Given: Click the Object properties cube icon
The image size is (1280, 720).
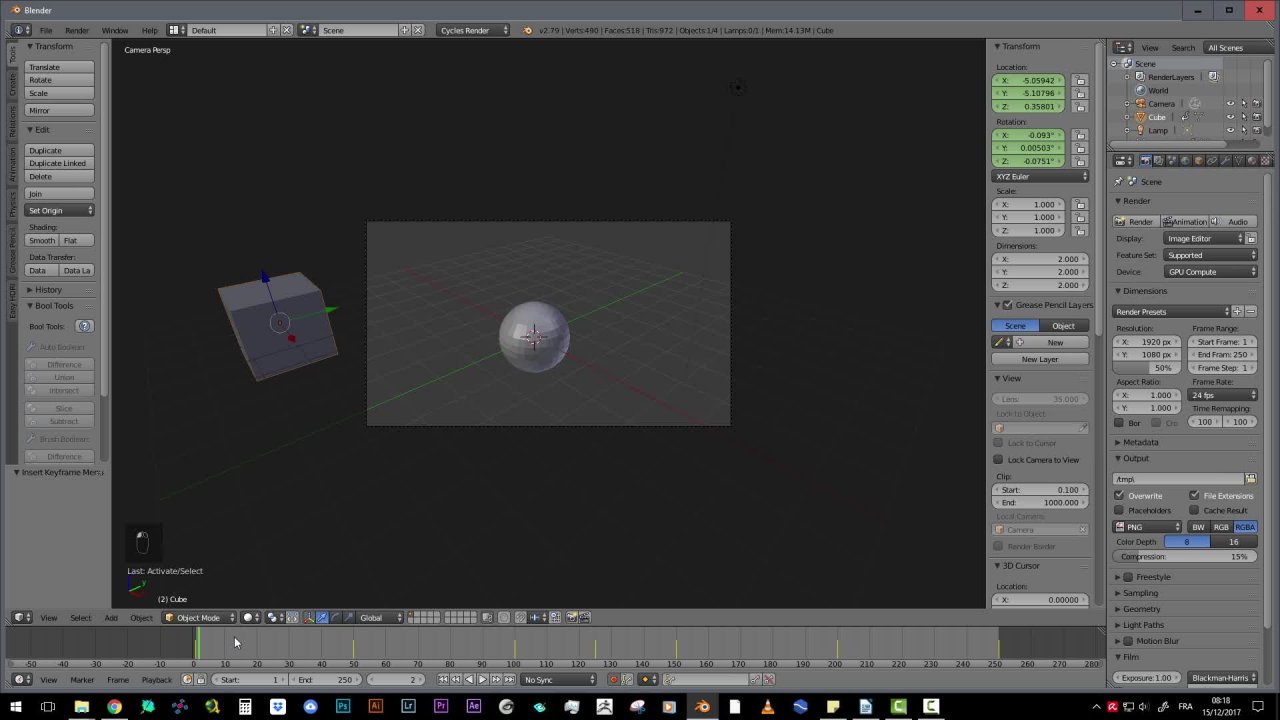Looking at the screenshot, I should click(x=1198, y=160).
